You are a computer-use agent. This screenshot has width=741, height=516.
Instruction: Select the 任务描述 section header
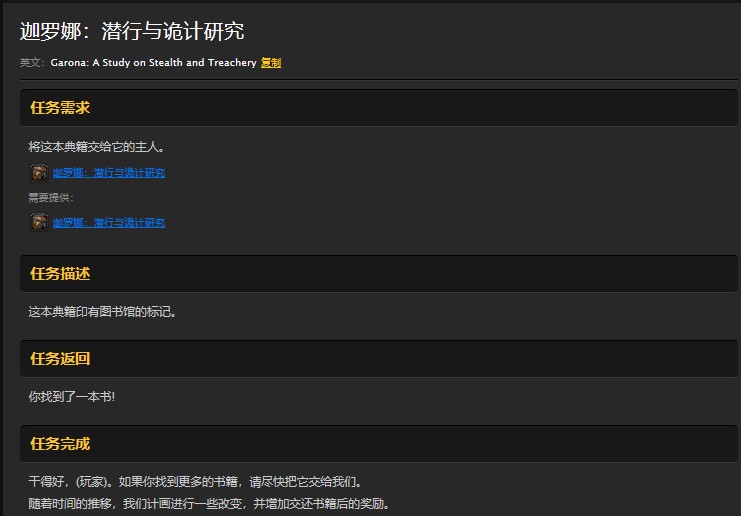pyautogui.click(x=60, y=274)
